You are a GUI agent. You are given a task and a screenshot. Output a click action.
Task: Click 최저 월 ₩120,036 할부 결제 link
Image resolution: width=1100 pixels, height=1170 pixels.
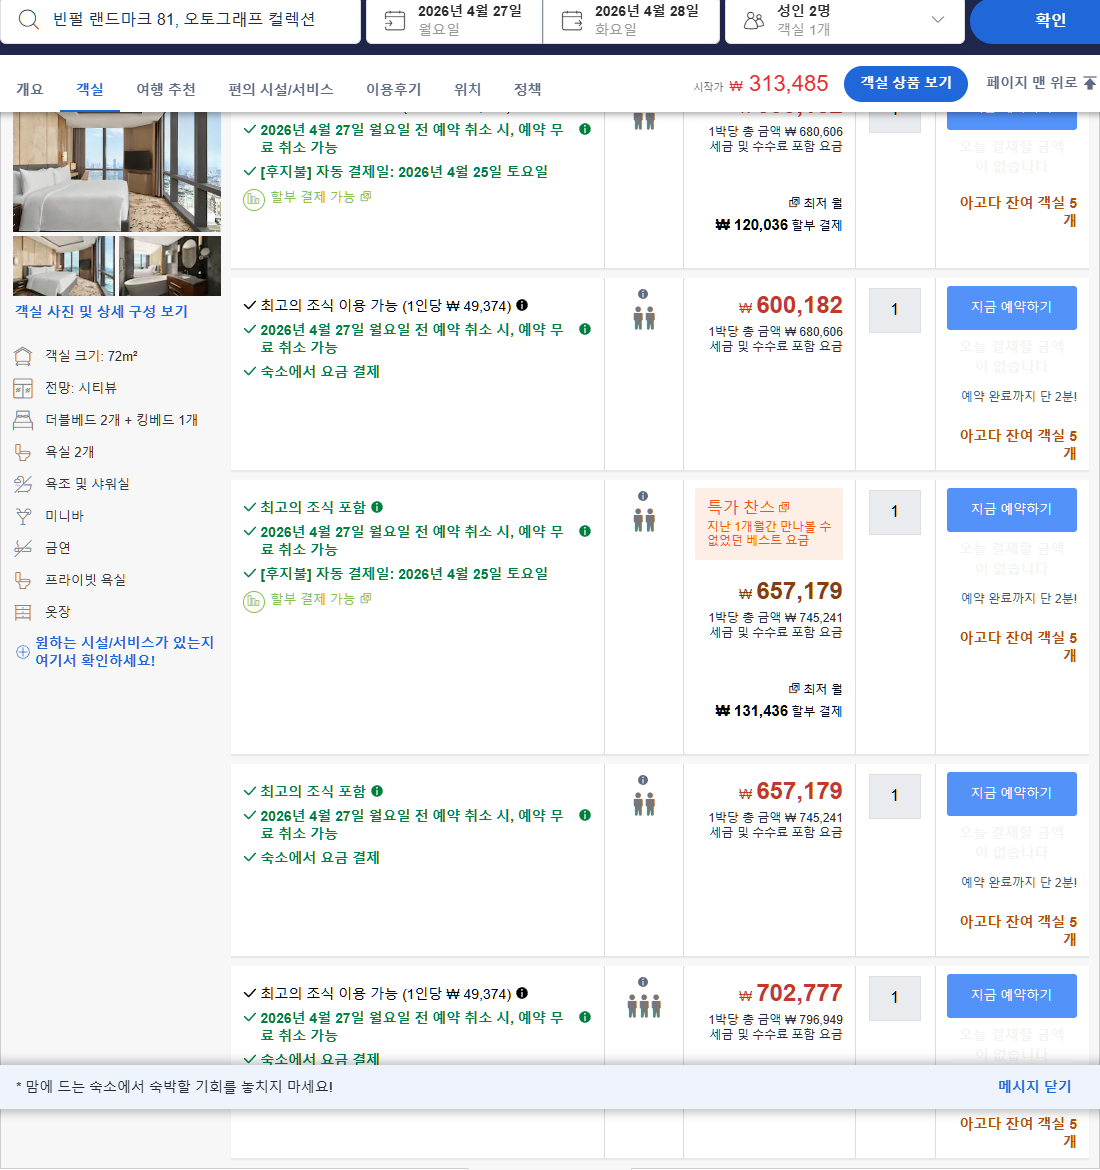(778, 214)
